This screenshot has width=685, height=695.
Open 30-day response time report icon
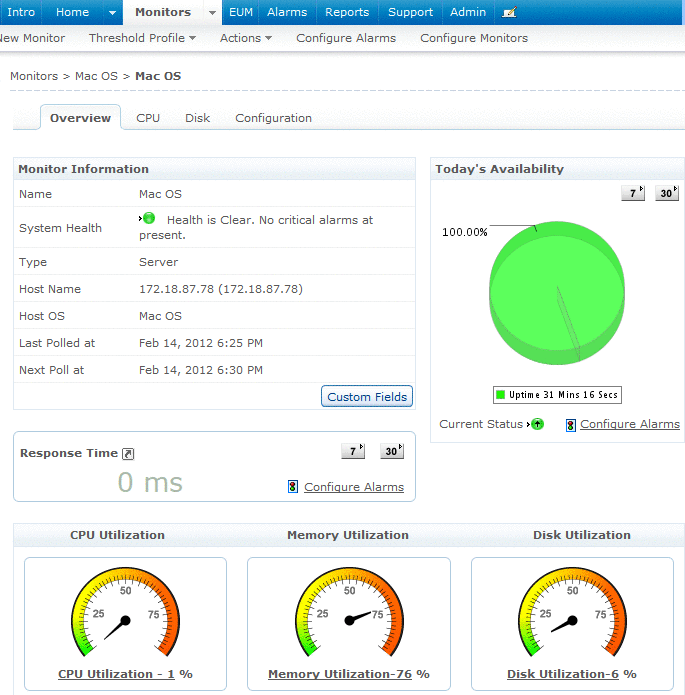pyautogui.click(x=392, y=451)
